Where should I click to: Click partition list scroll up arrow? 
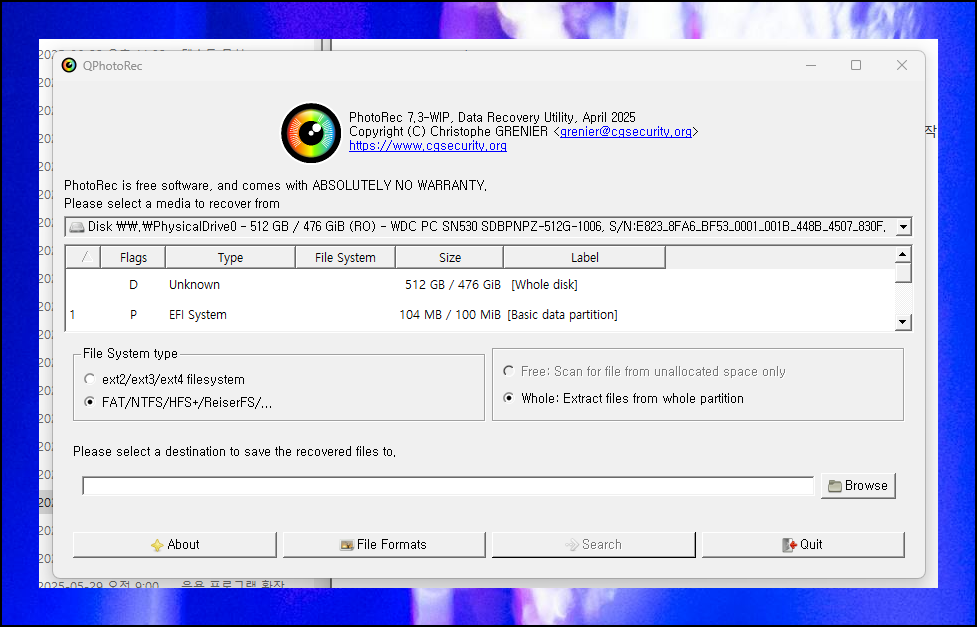903,254
